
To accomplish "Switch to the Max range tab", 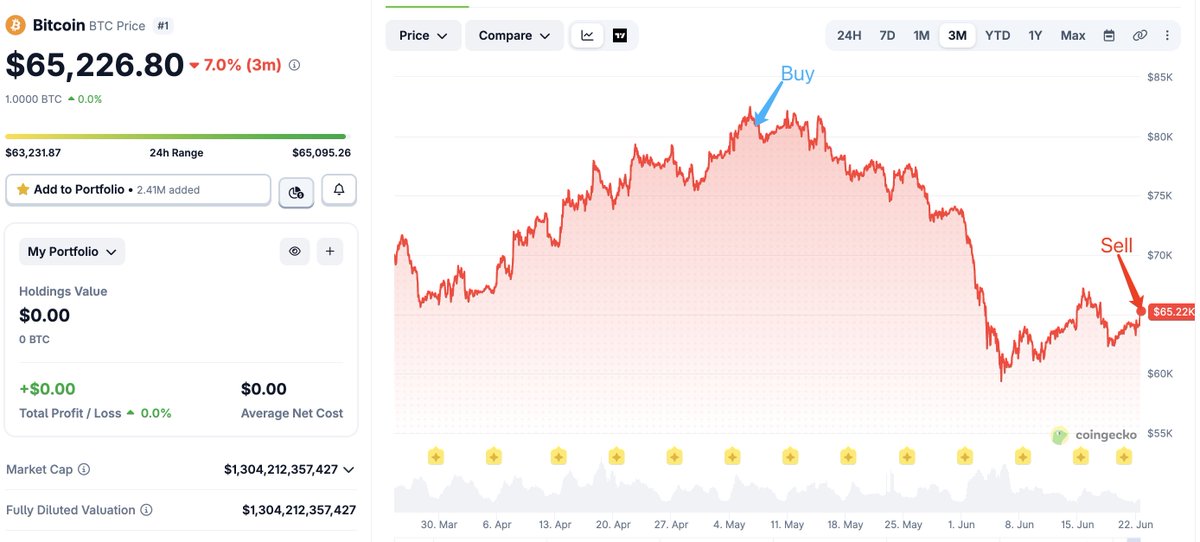I will click(1073, 36).
